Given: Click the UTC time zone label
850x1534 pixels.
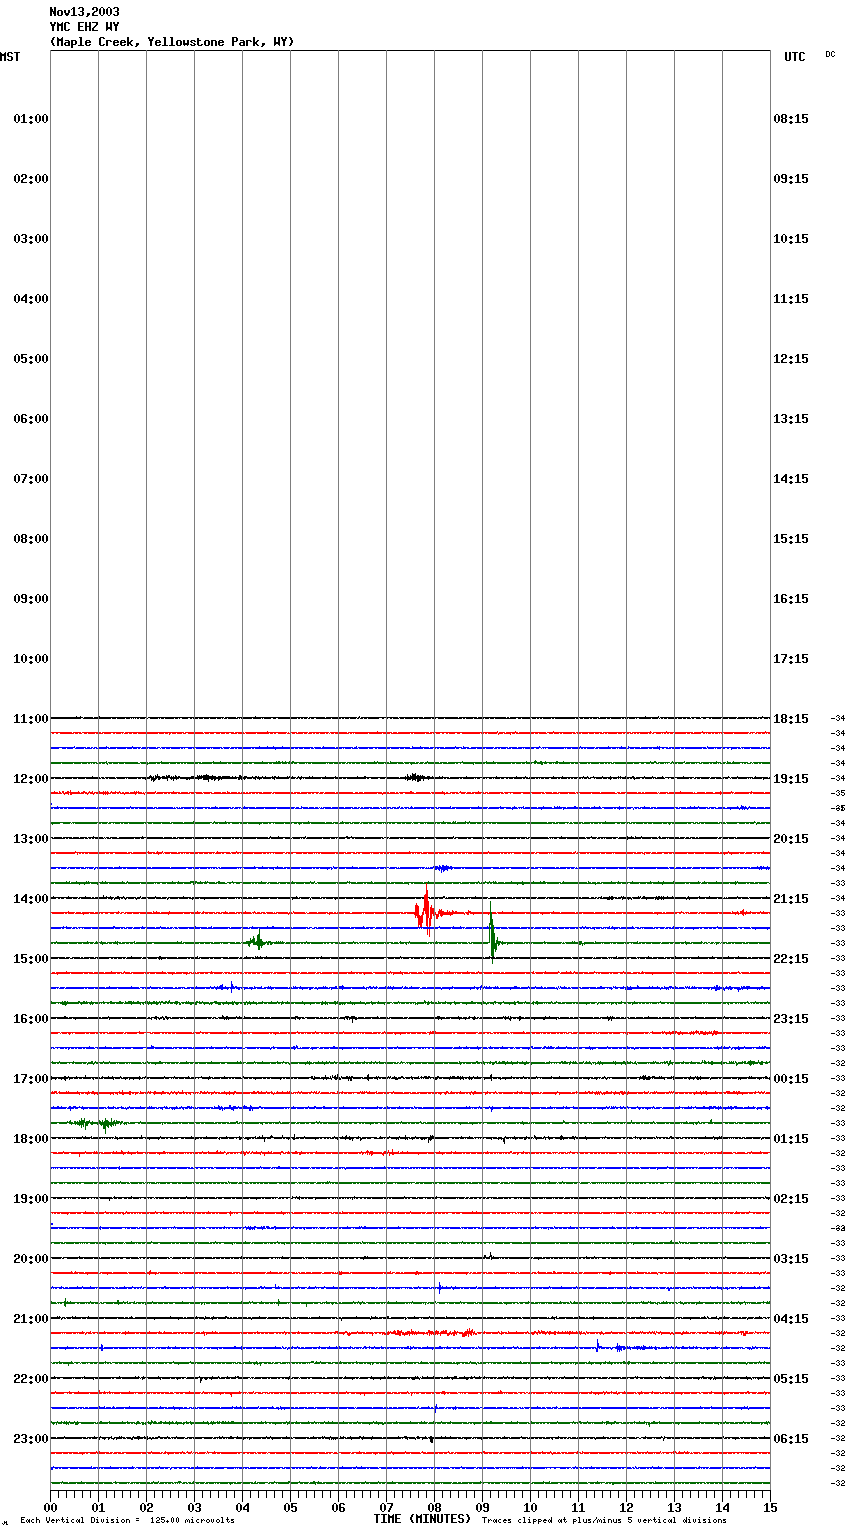Looking at the screenshot, I should [x=794, y=57].
